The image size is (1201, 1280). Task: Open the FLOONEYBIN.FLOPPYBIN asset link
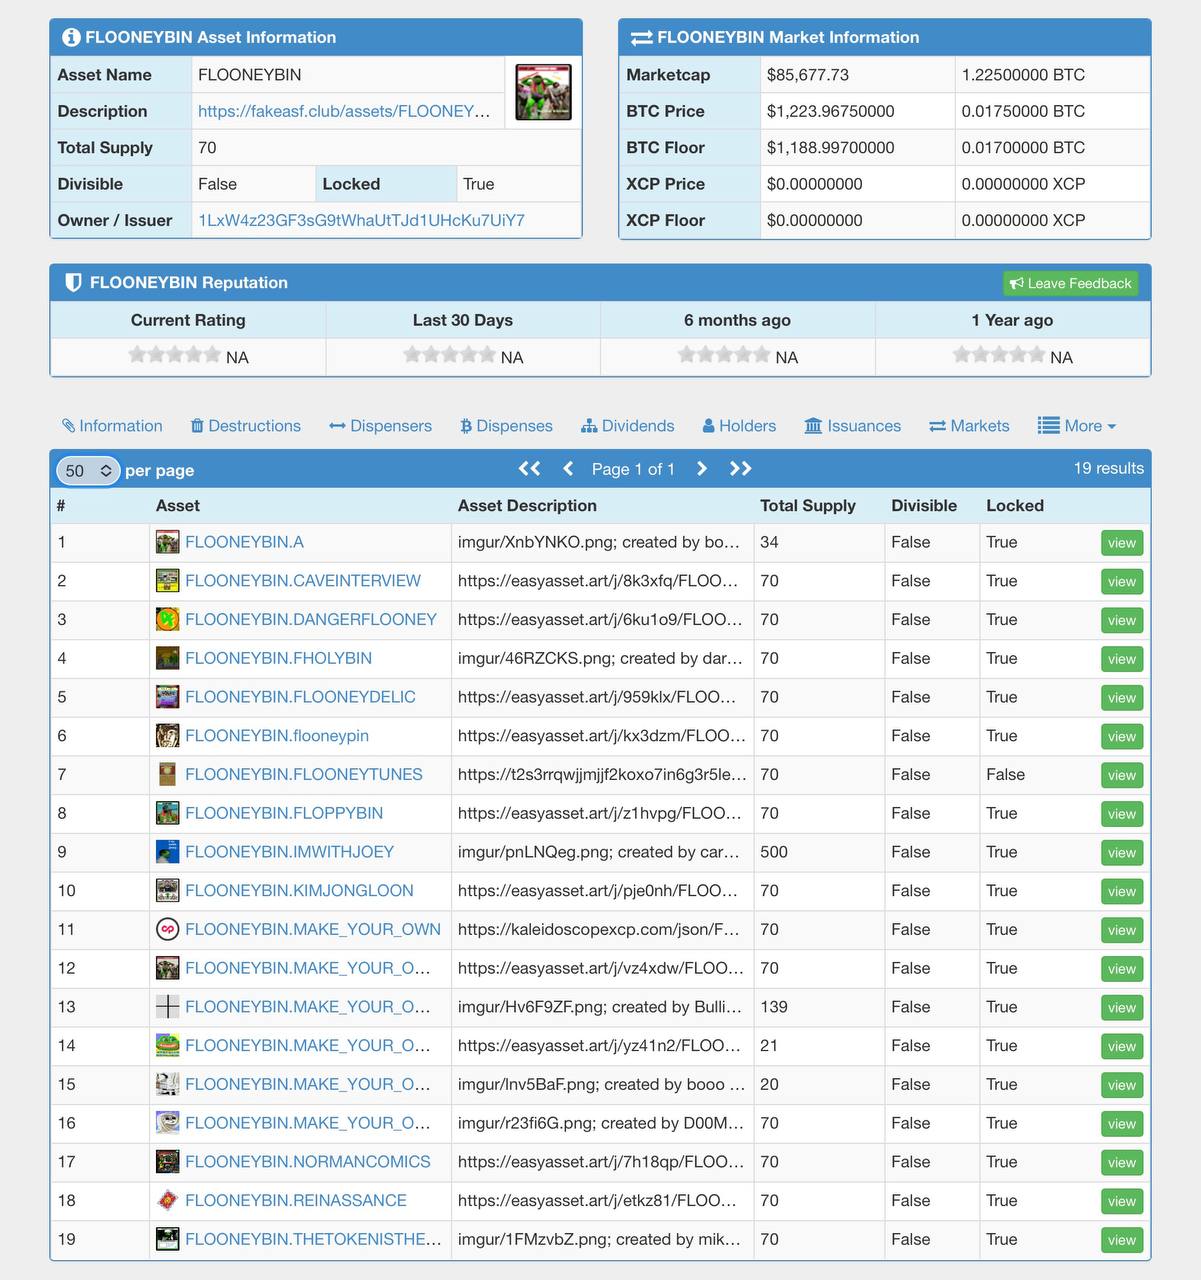(284, 813)
